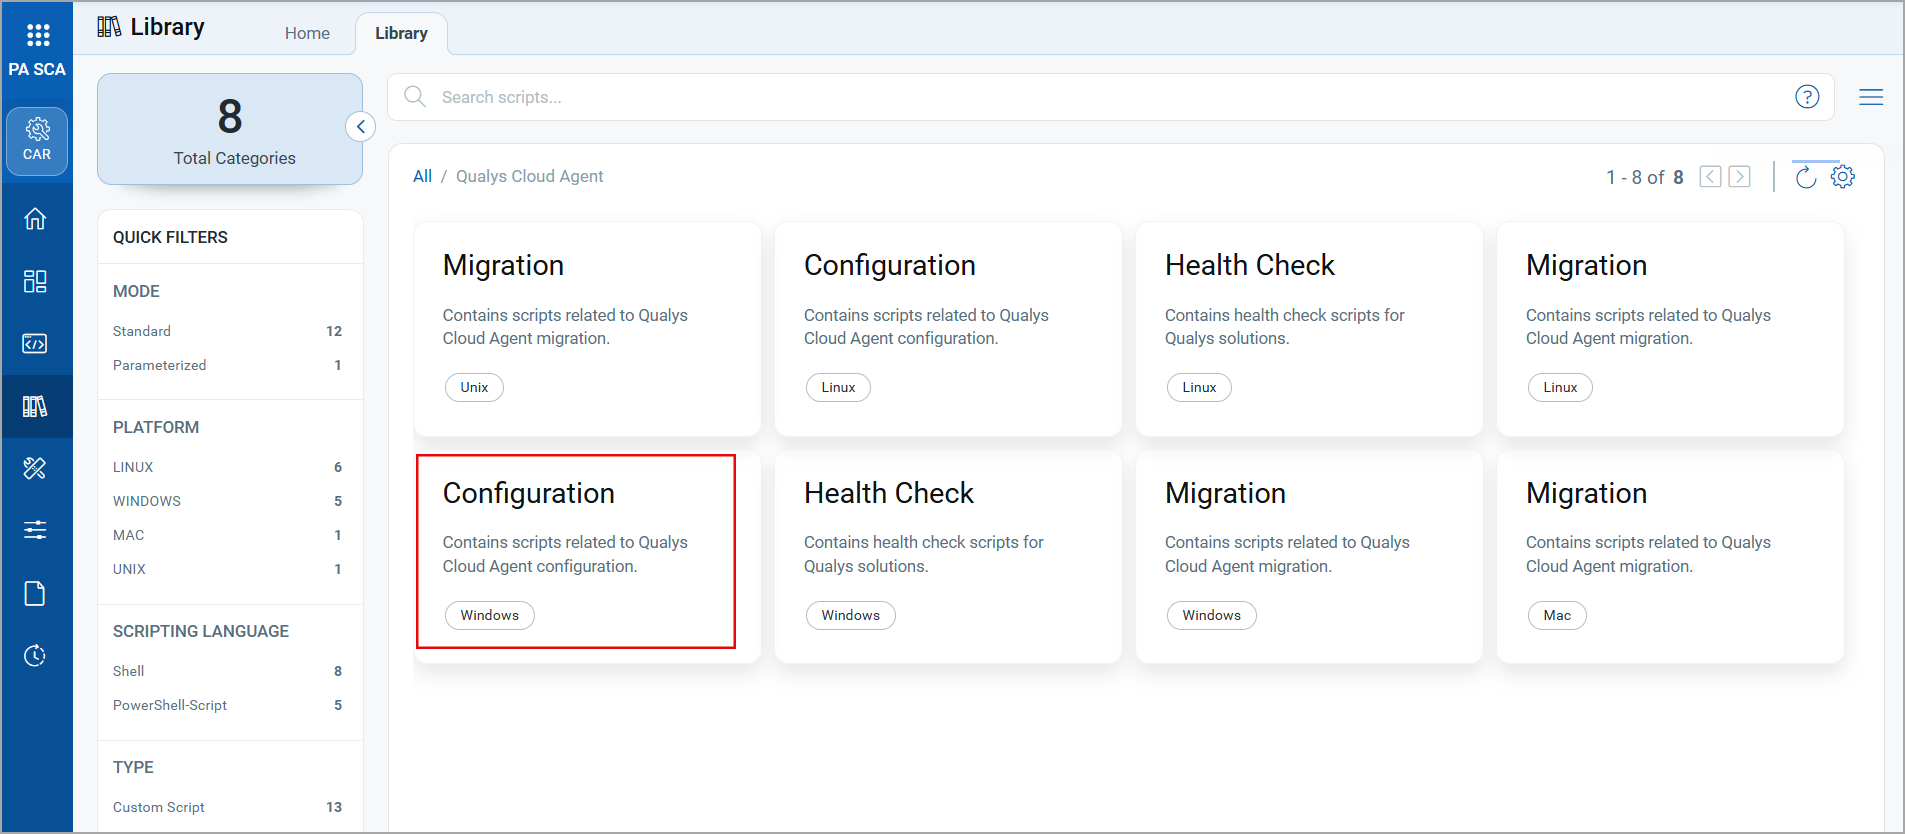Collapse the quick filters side panel
Viewport: 1905px width, 834px height.
point(360,127)
